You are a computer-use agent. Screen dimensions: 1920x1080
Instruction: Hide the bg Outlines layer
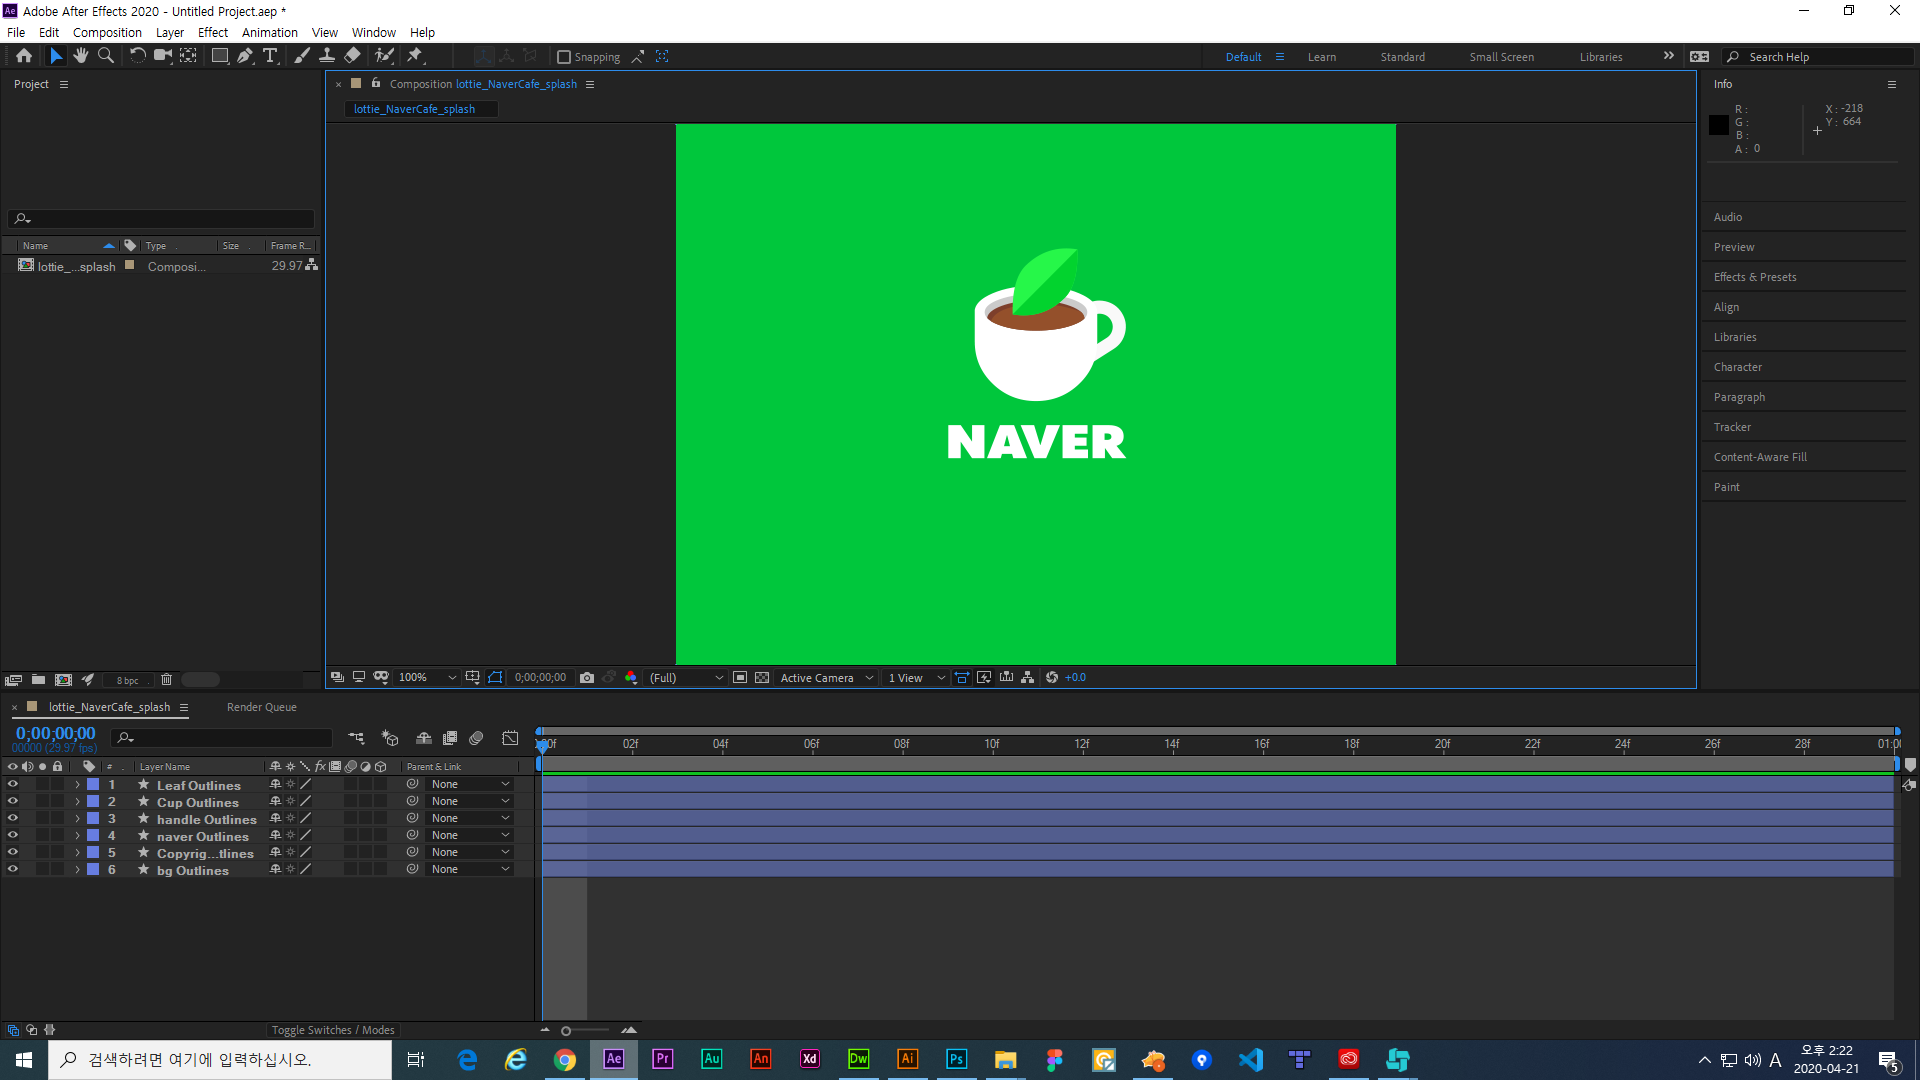click(13, 870)
